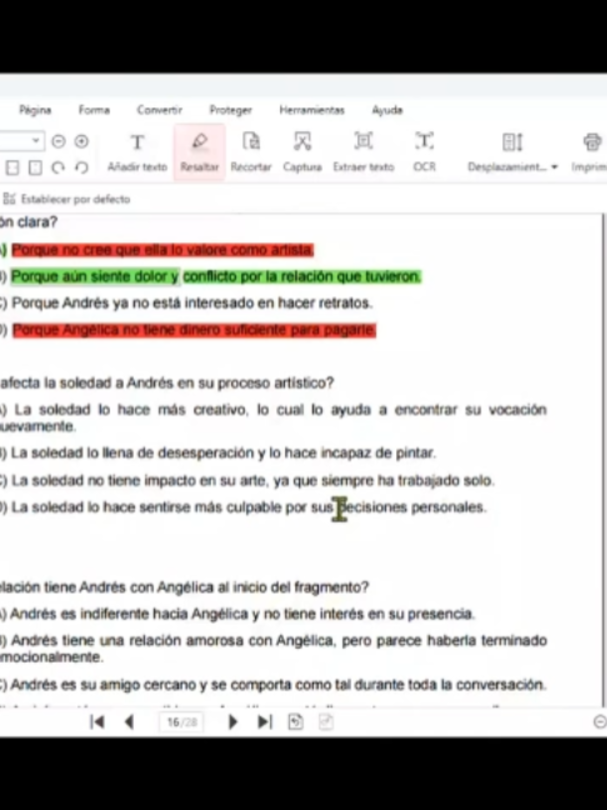Click Establecer por defecto
Image resolution: width=607 pixels, height=810 pixels.
point(67,199)
